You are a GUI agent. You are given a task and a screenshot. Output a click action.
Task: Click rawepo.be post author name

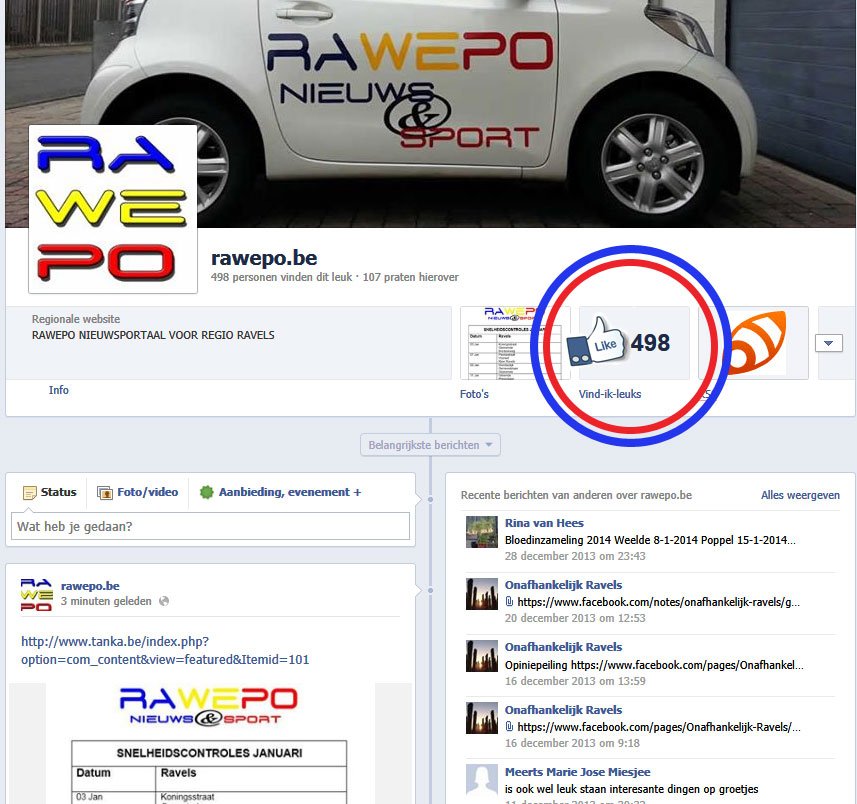[x=90, y=586]
